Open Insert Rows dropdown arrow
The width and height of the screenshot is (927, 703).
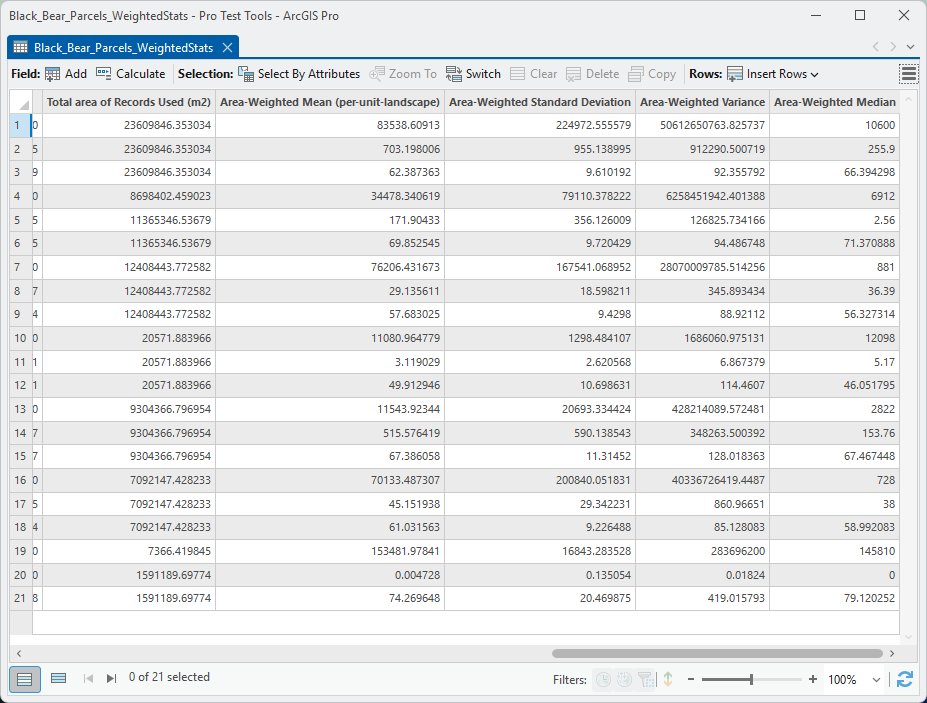coord(815,74)
